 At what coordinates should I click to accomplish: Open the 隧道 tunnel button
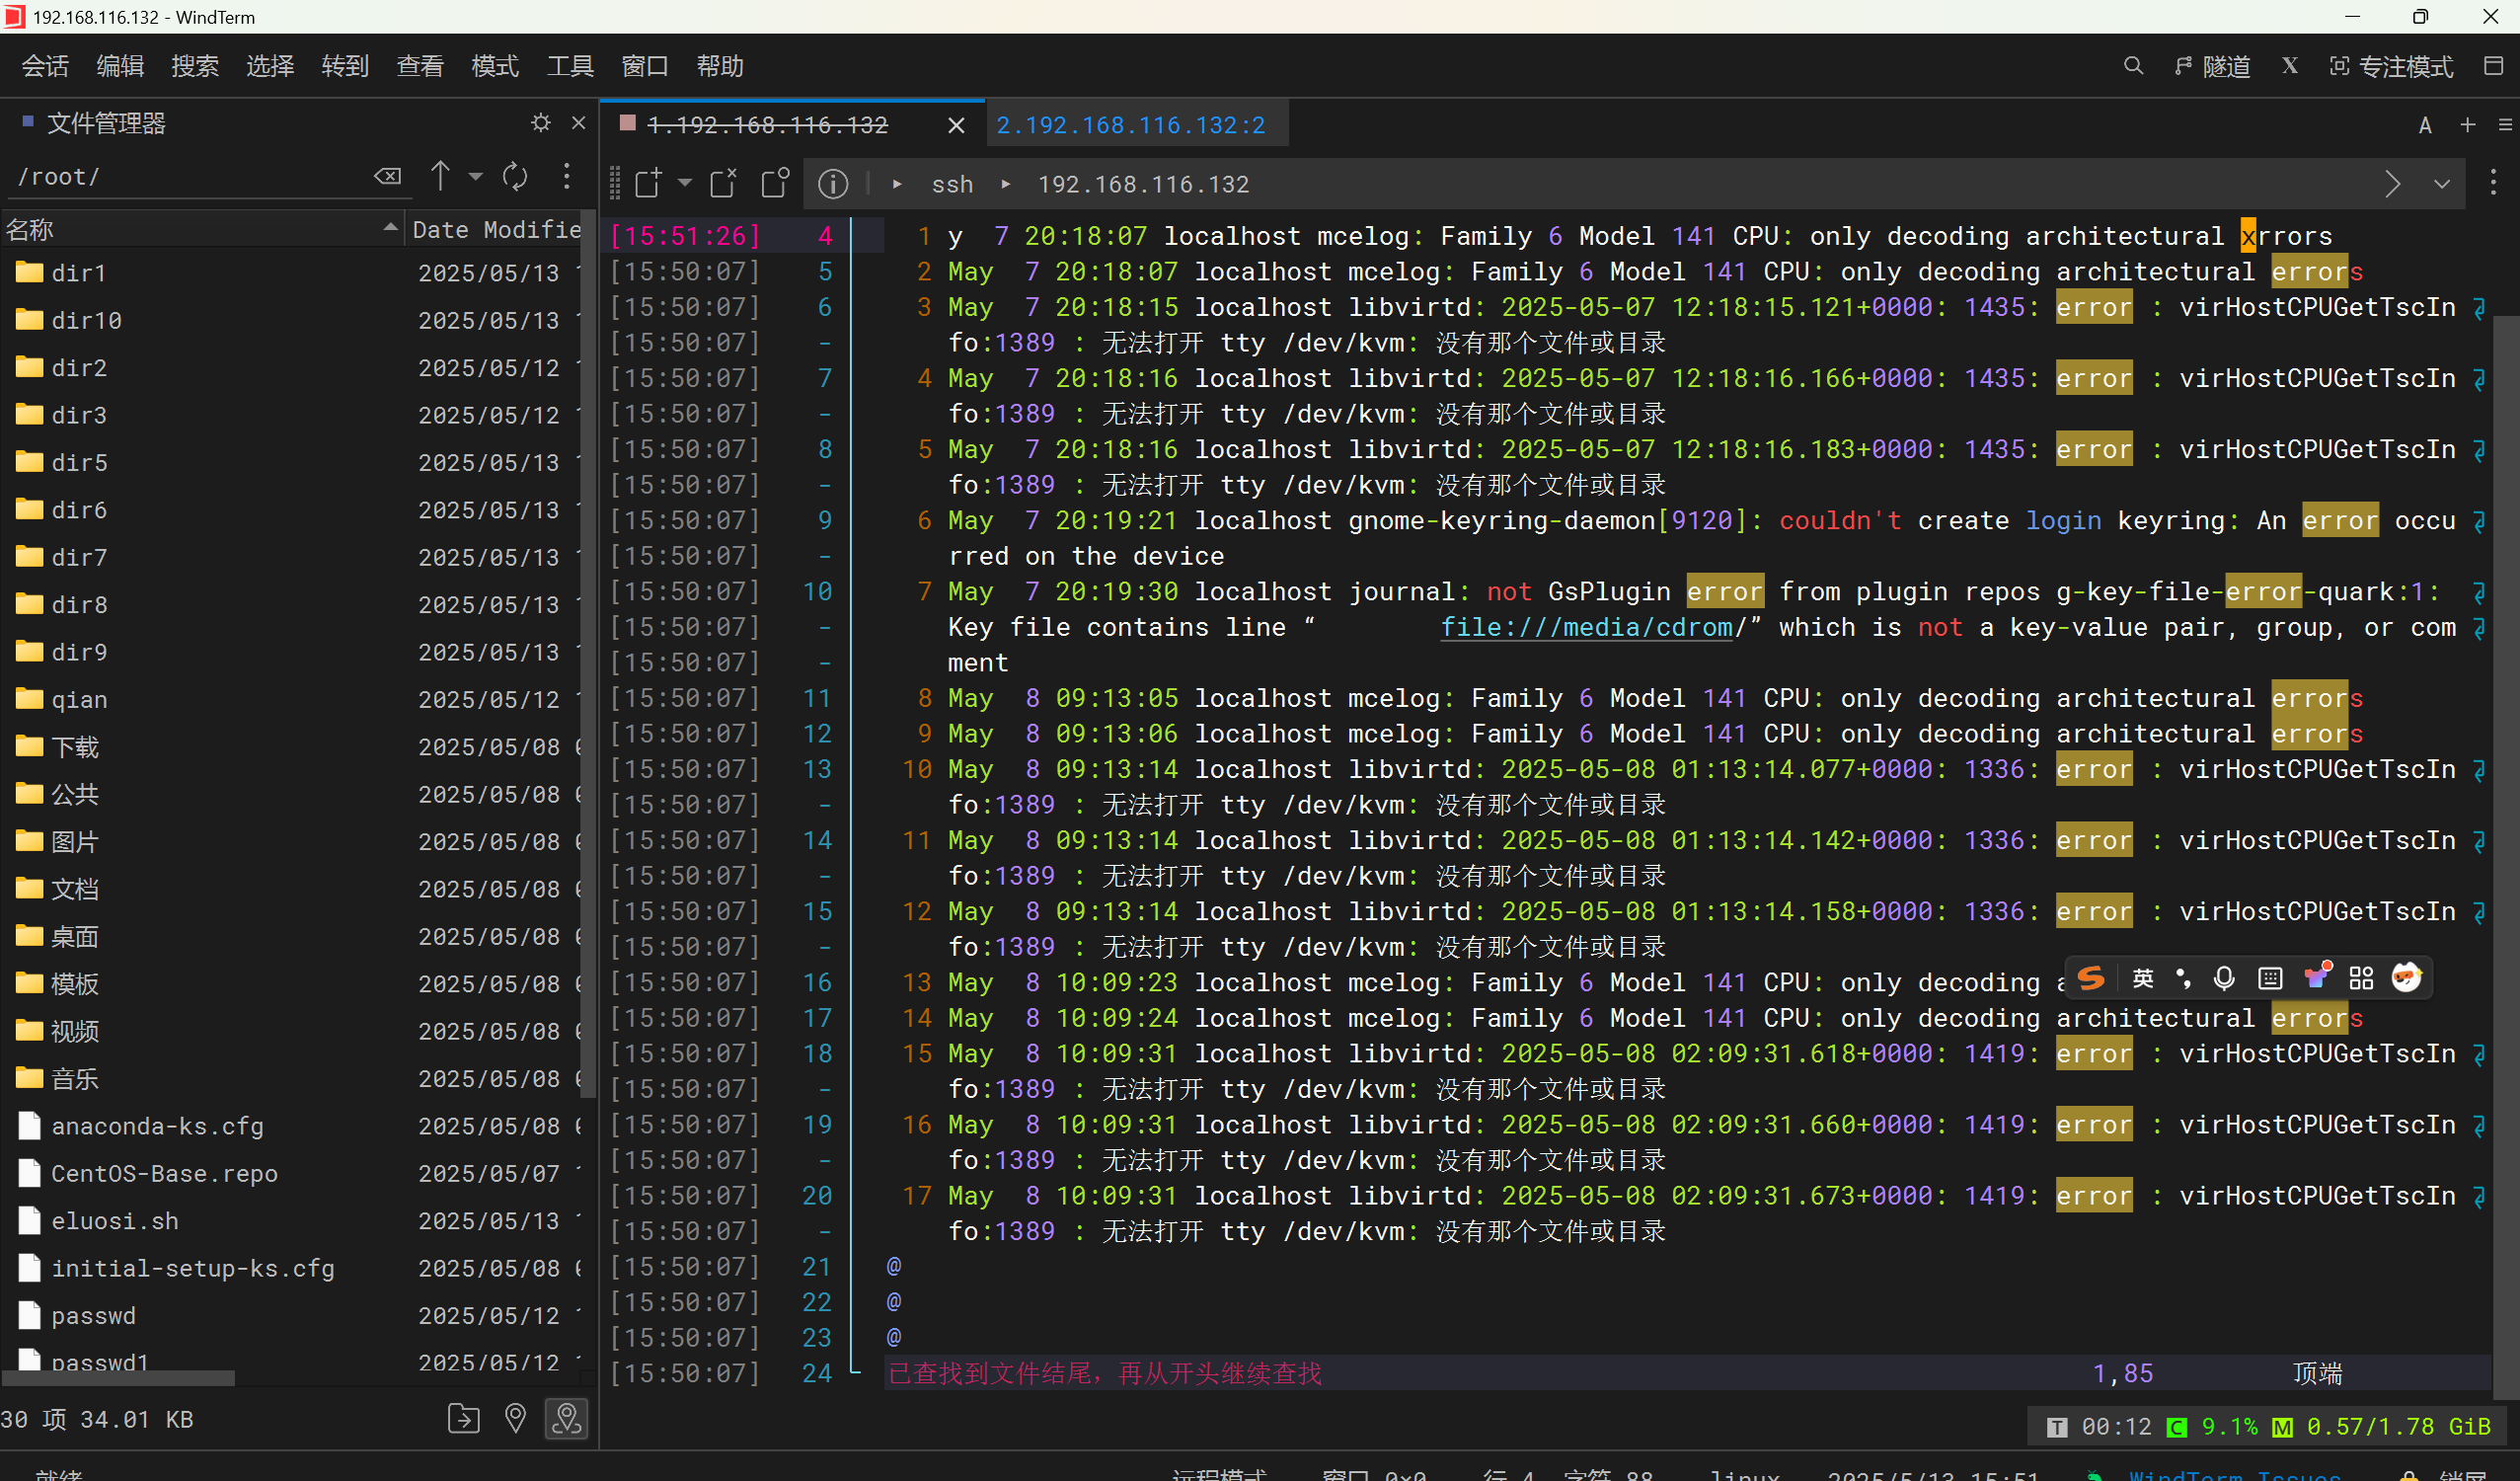(x=2212, y=66)
